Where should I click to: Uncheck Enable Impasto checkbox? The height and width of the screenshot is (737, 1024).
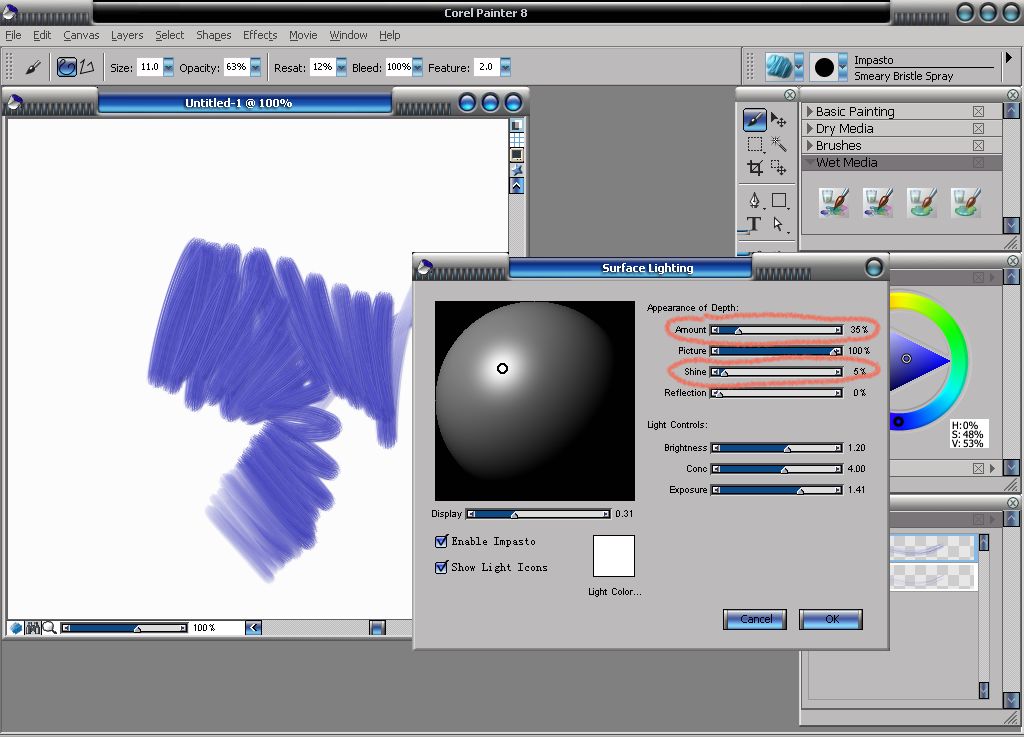(x=441, y=541)
